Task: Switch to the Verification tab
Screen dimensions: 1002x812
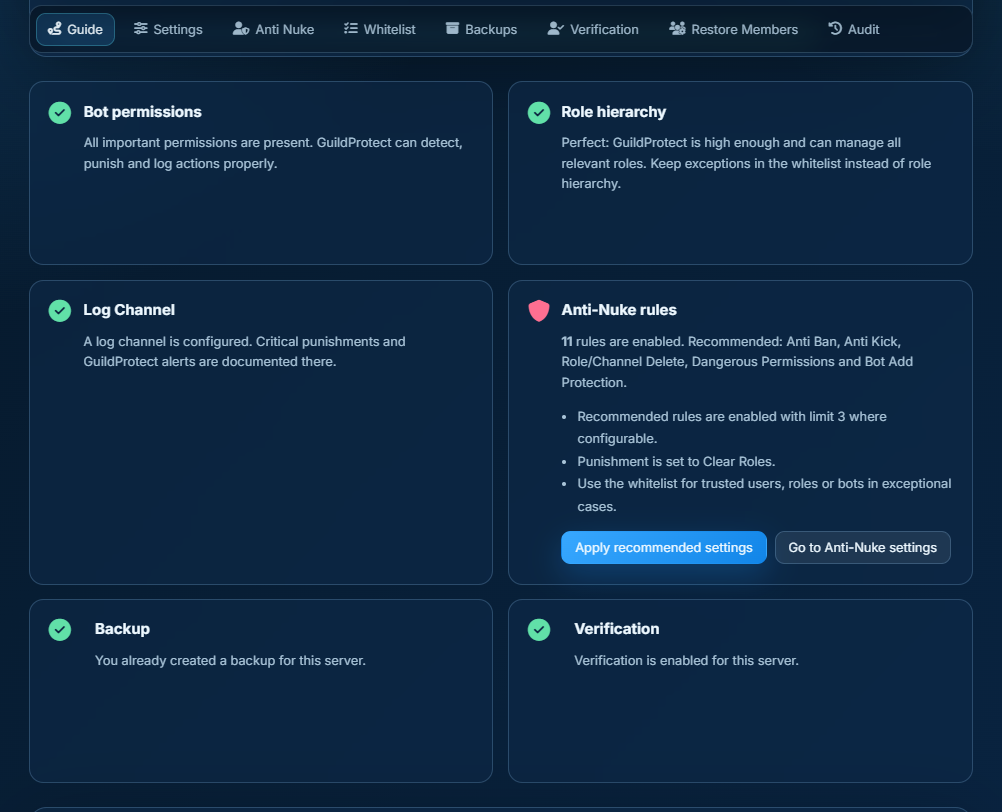Action: [593, 29]
